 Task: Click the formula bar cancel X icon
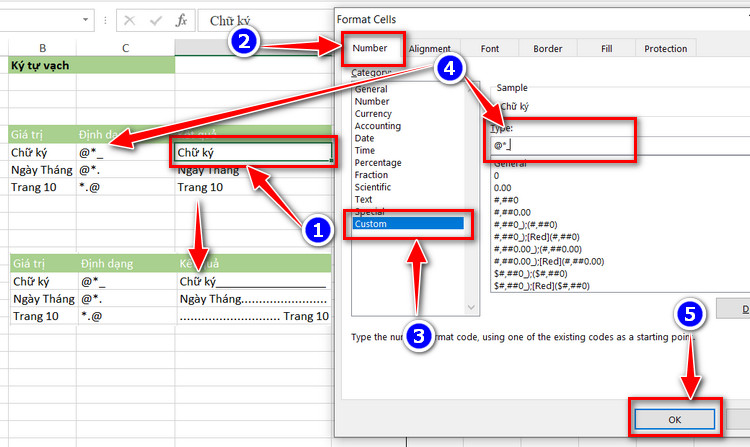coord(130,21)
